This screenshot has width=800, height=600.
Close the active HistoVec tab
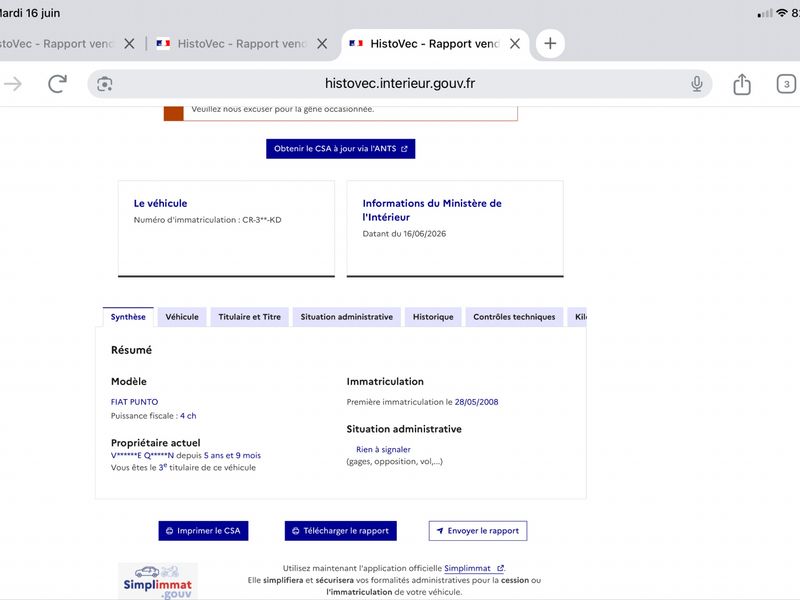click(x=515, y=44)
